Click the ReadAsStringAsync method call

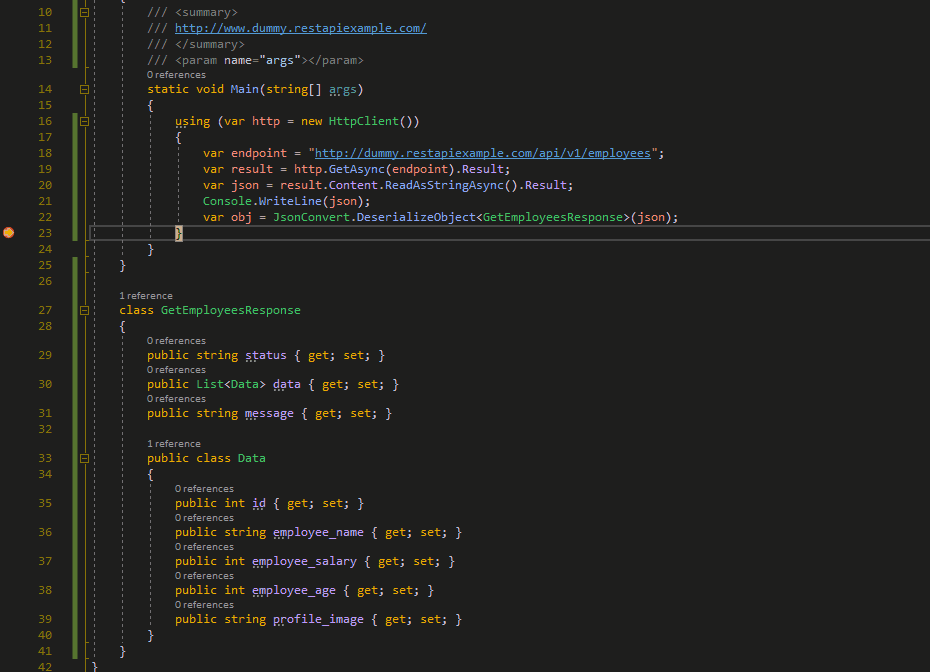click(x=444, y=185)
